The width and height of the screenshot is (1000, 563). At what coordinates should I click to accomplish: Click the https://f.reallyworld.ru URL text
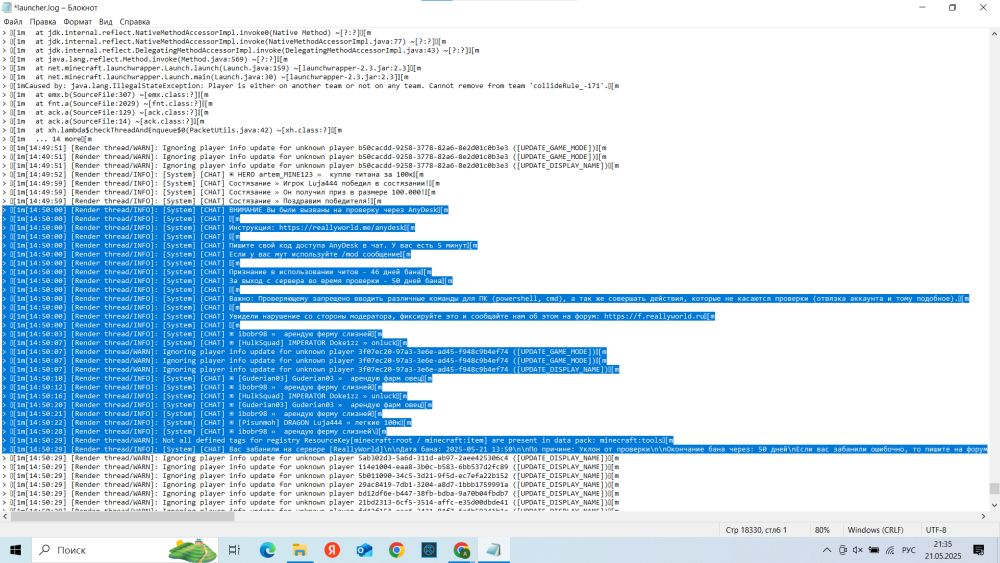[655, 316]
